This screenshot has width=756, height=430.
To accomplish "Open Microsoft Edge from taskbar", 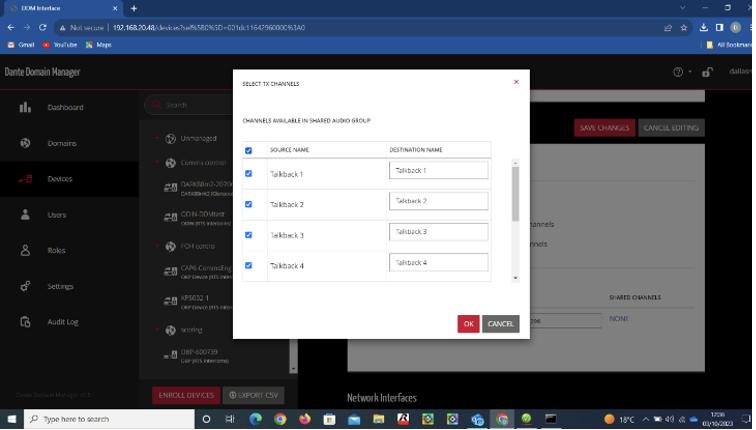I will pyautogui.click(x=256, y=419).
